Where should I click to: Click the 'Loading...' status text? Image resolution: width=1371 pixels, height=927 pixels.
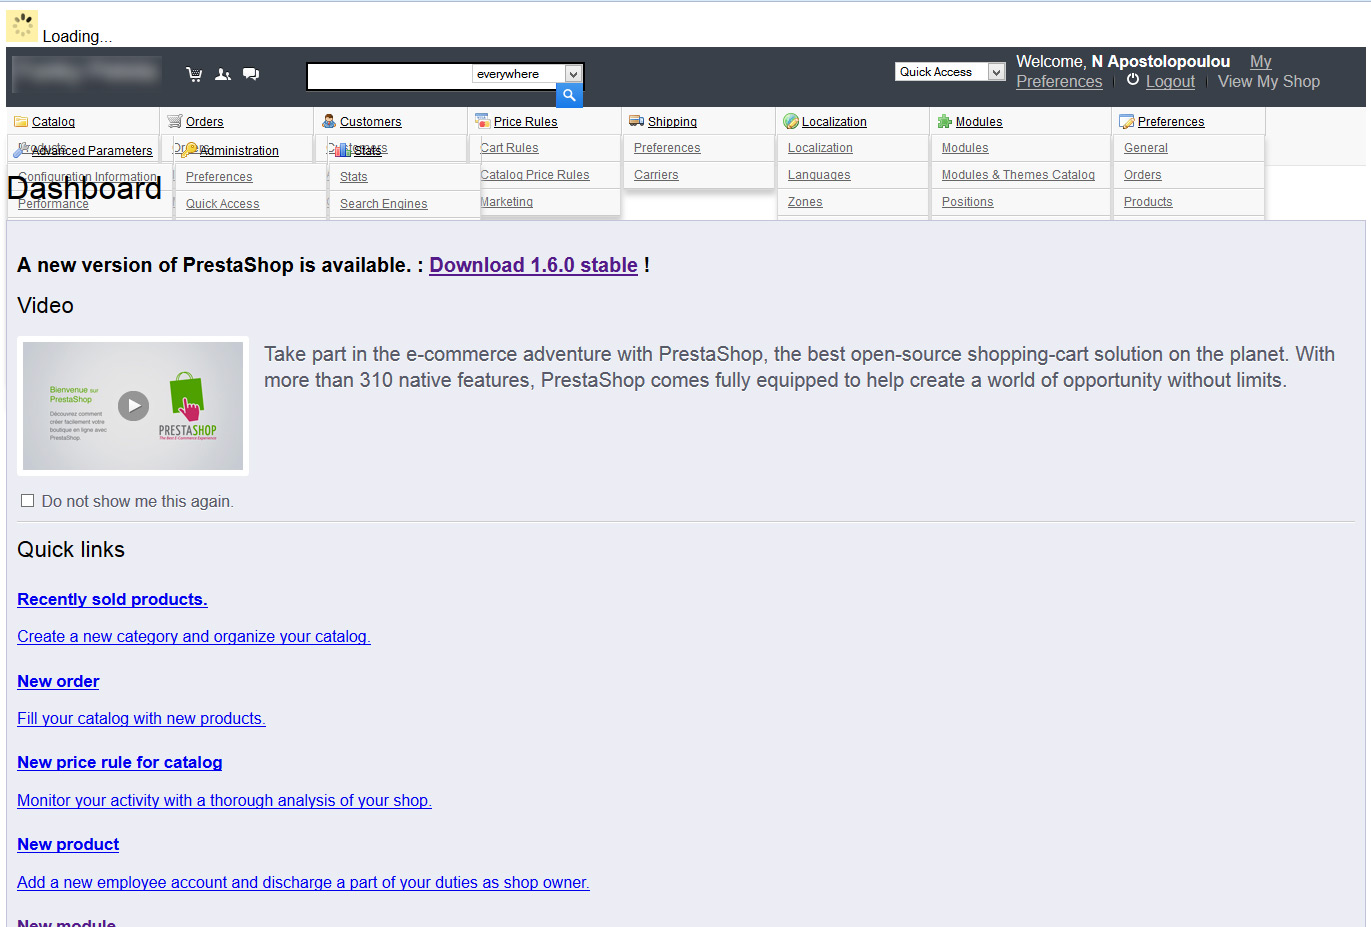pyautogui.click(x=77, y=36)
